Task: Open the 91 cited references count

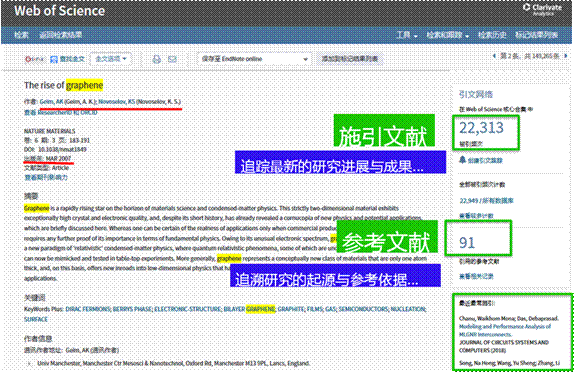Action: pos(467,243)
